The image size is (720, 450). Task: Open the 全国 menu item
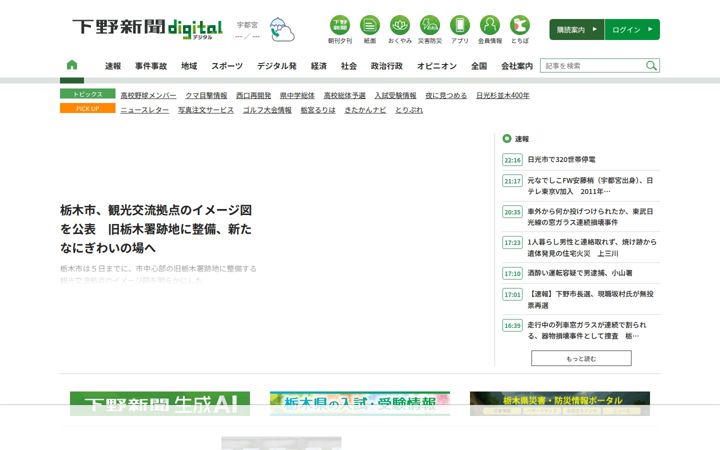[x=479, y=66]
